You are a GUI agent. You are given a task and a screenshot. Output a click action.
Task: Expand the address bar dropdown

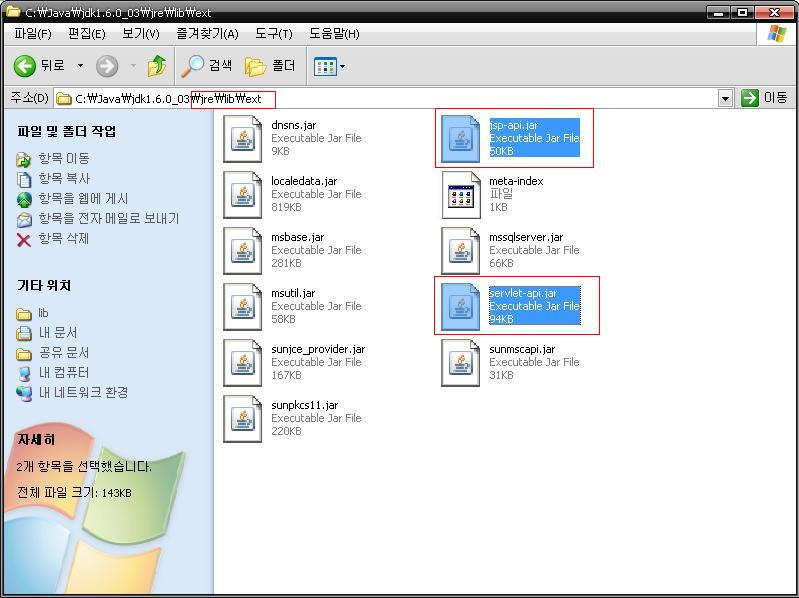tap(725, 98)
